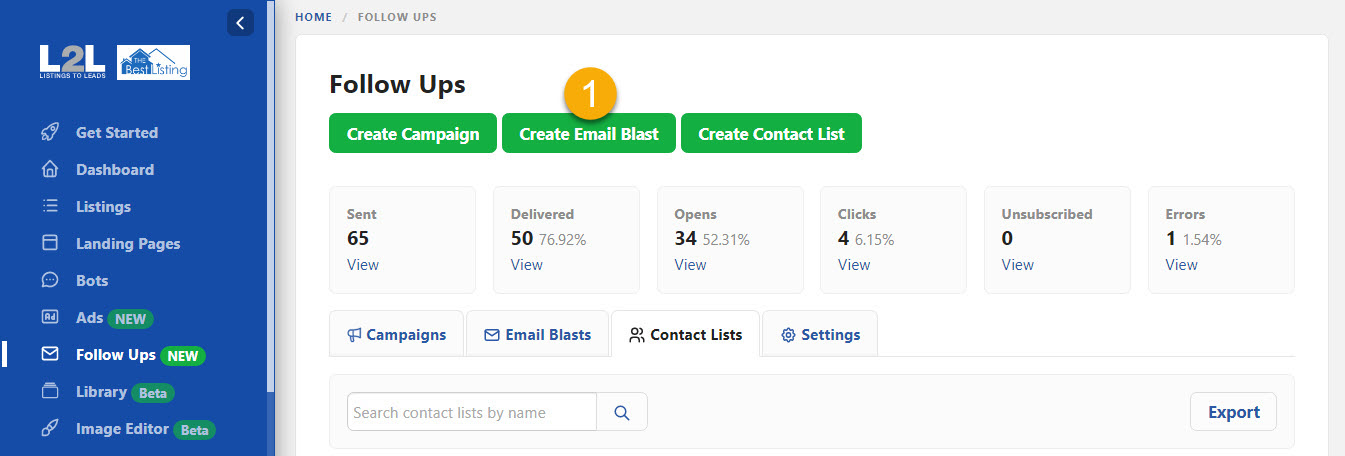Click the Landing Pages layout icon

tap(50, 243)
